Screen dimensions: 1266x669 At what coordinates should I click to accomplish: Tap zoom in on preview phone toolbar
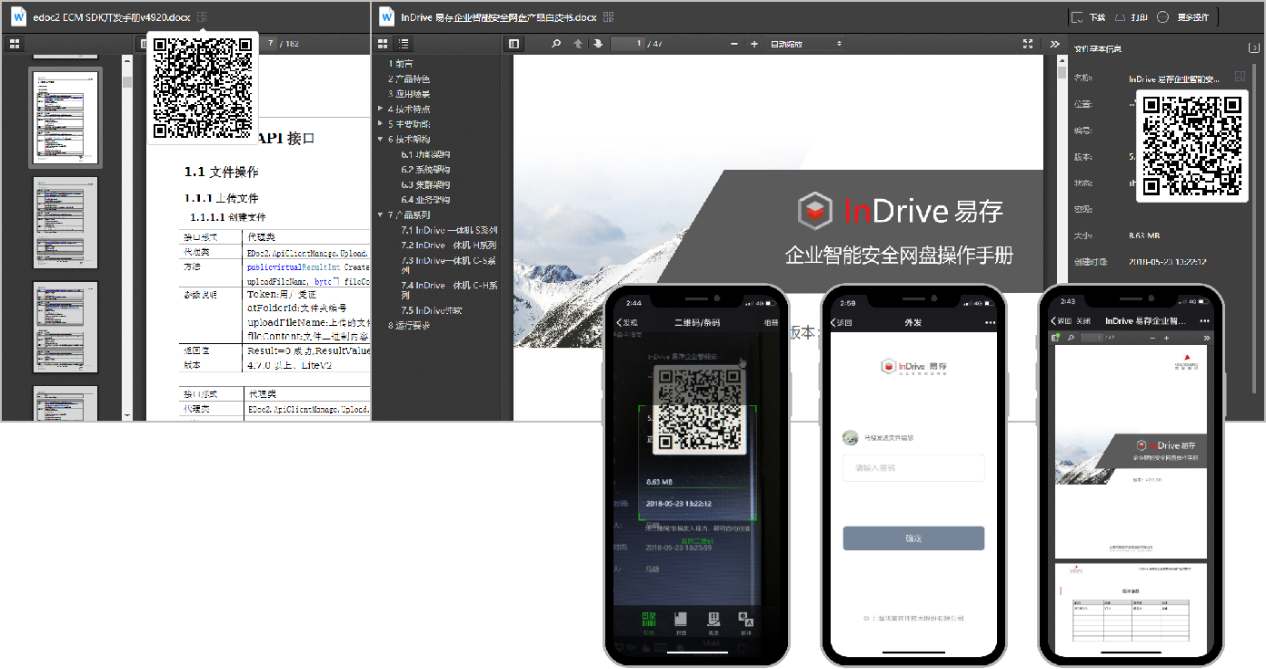[1167, 339]
